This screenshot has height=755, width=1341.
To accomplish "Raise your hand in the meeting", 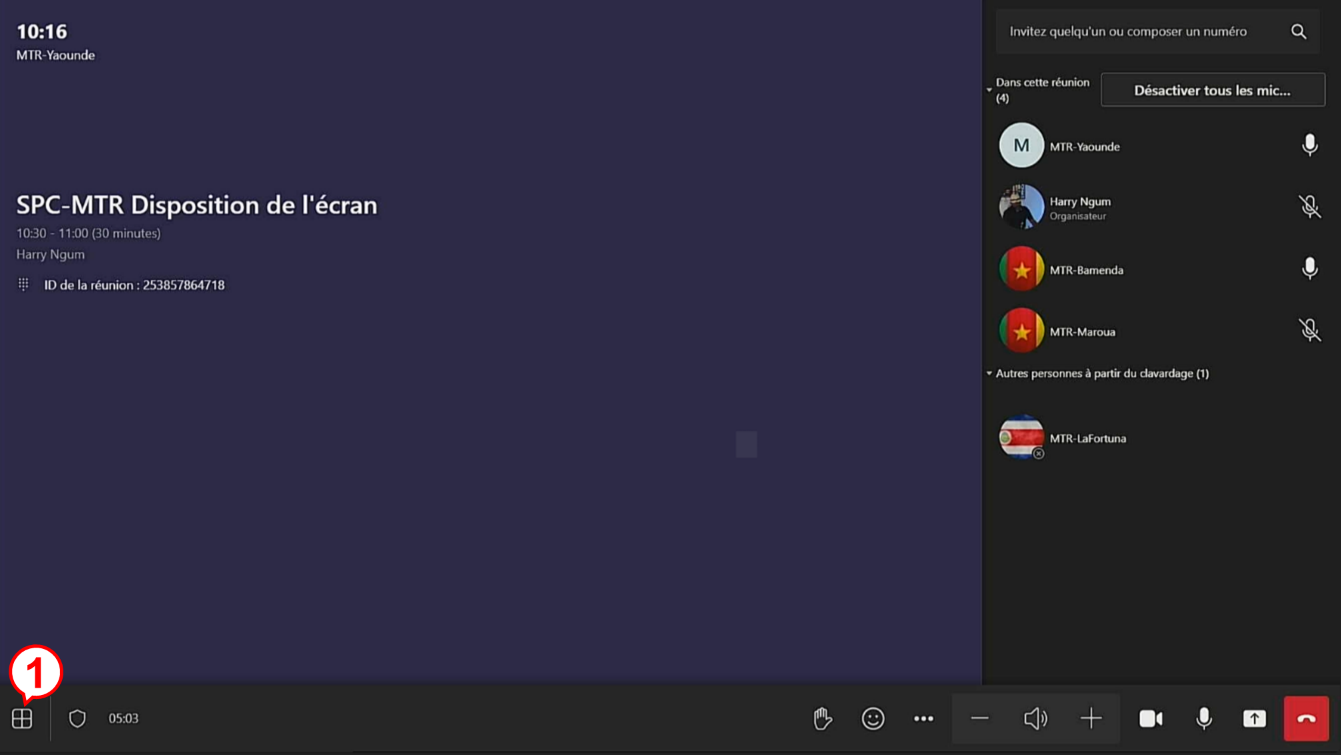I will [x=822, y=718].
